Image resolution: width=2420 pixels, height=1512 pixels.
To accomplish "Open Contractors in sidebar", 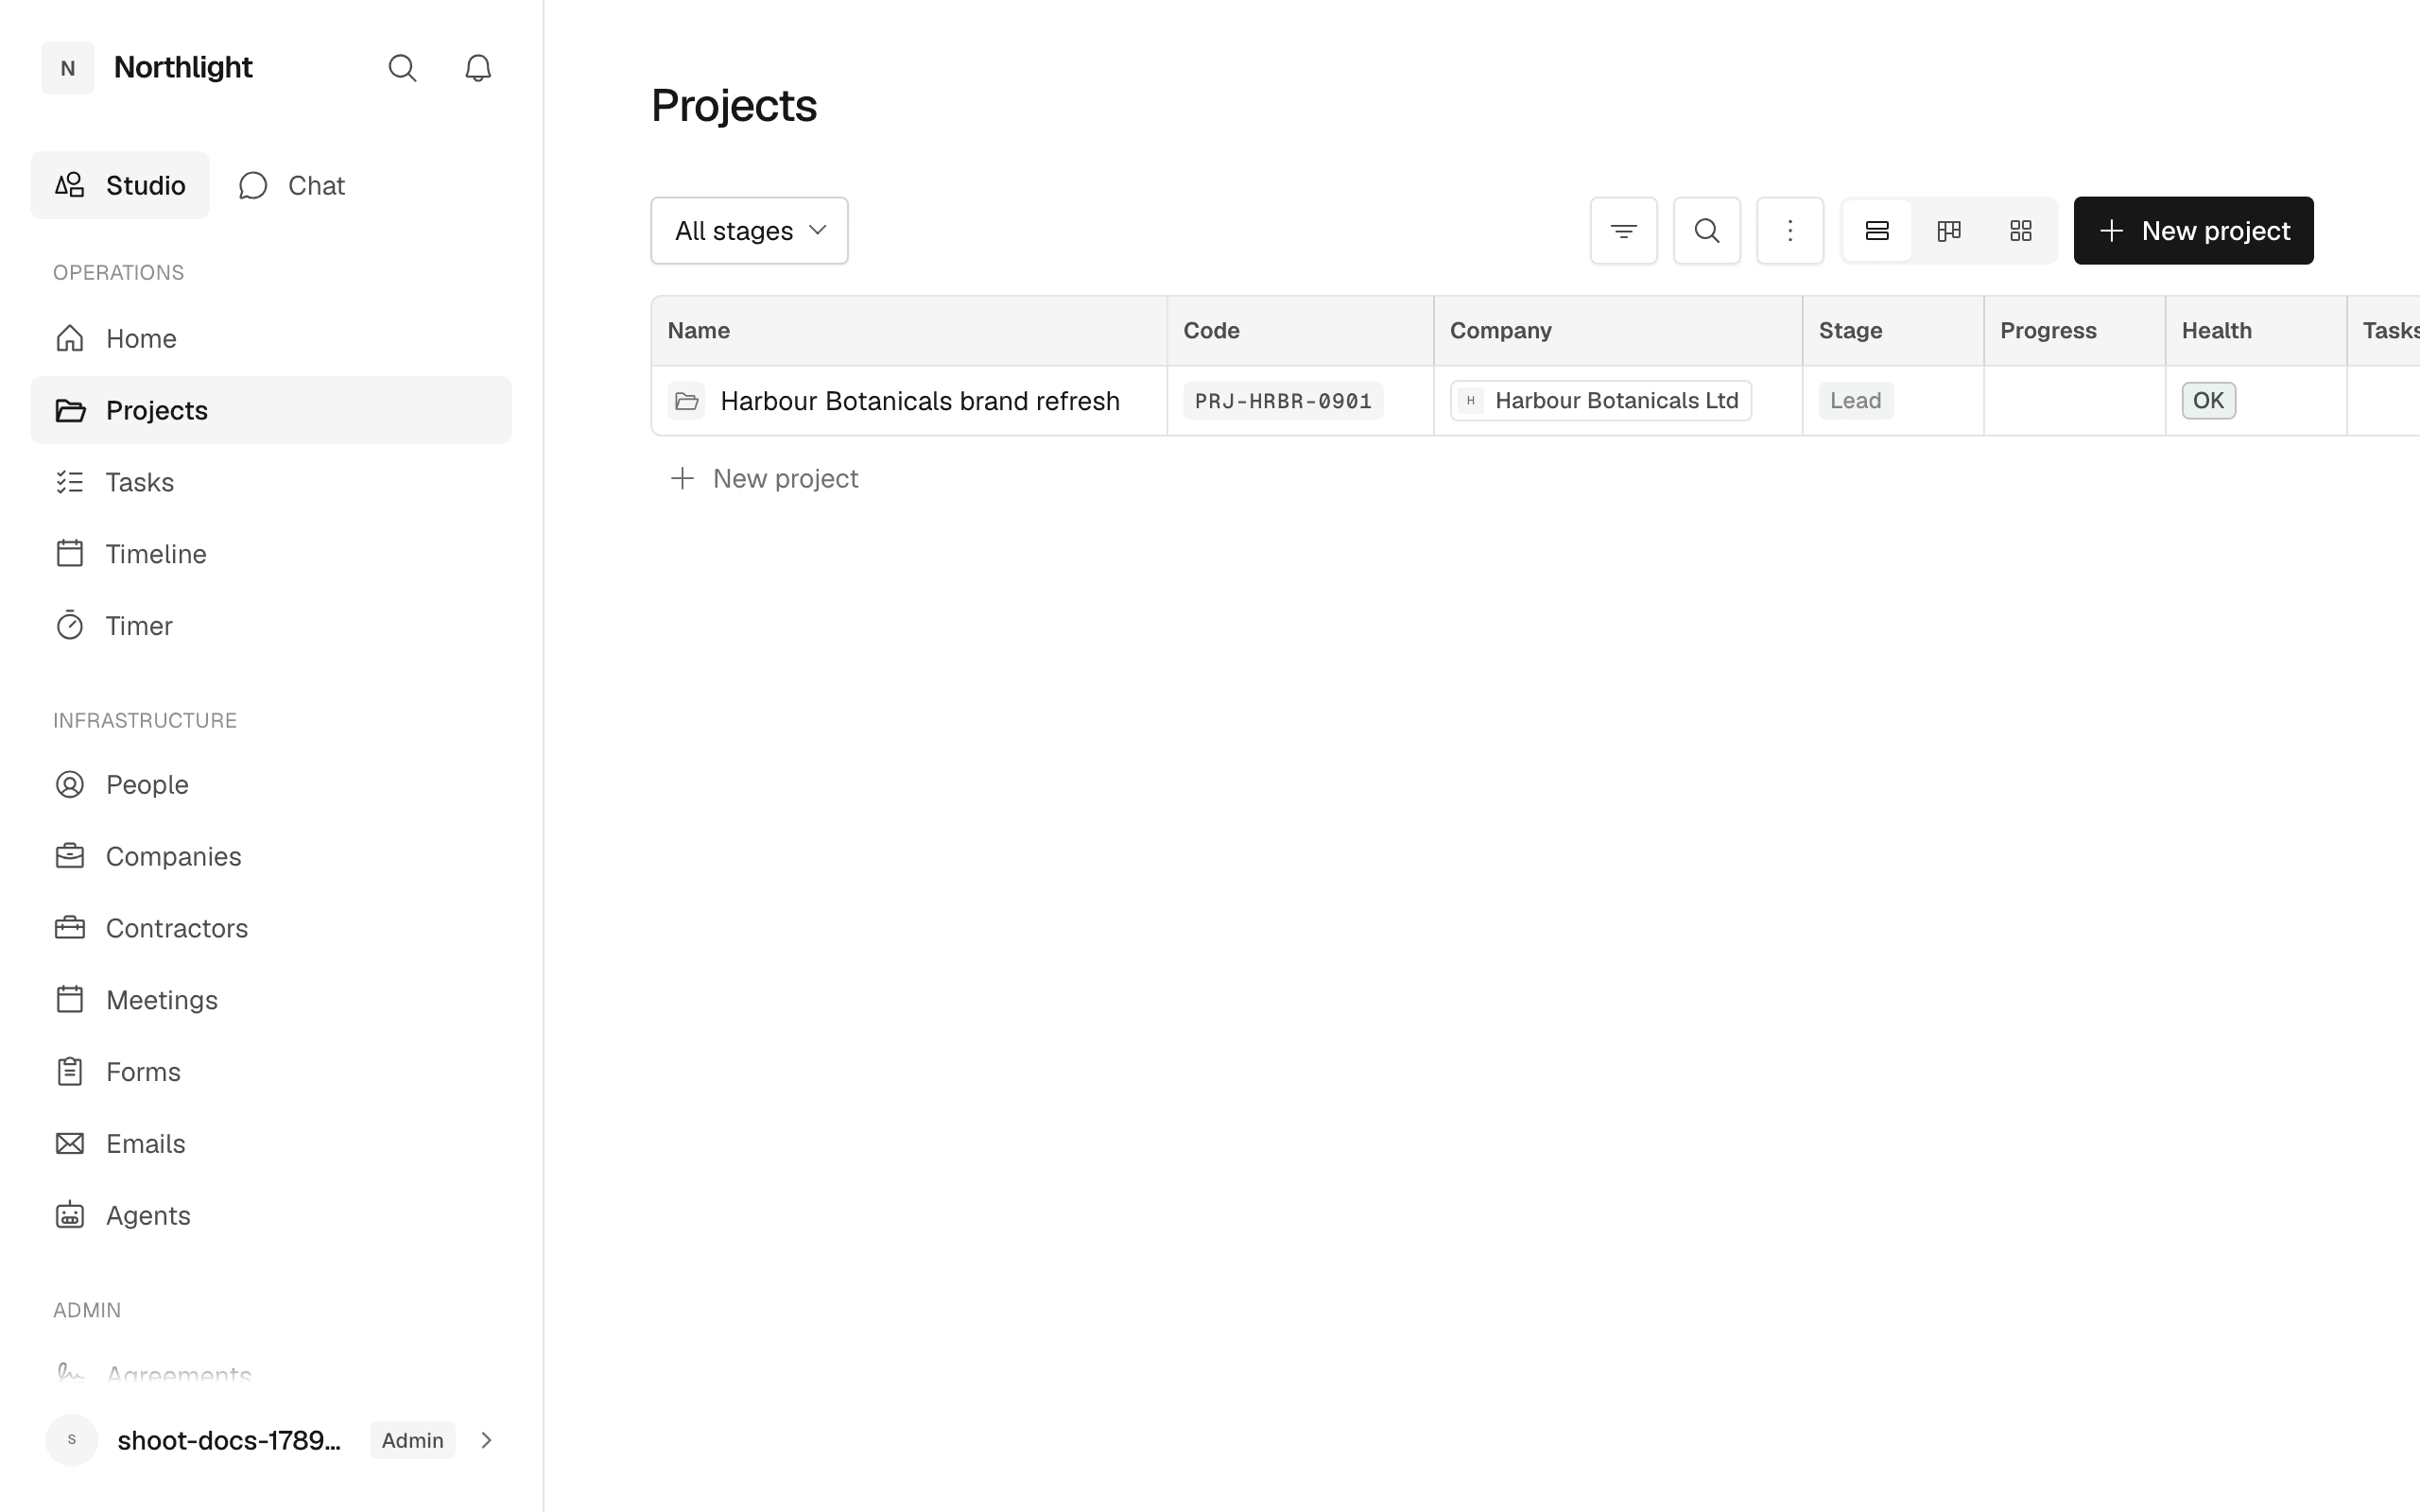I will [x=271, y=928].
